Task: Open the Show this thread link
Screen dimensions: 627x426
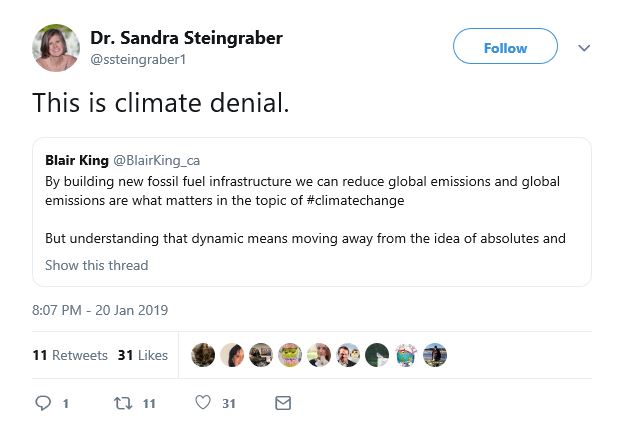Action: tap(96, 265)
